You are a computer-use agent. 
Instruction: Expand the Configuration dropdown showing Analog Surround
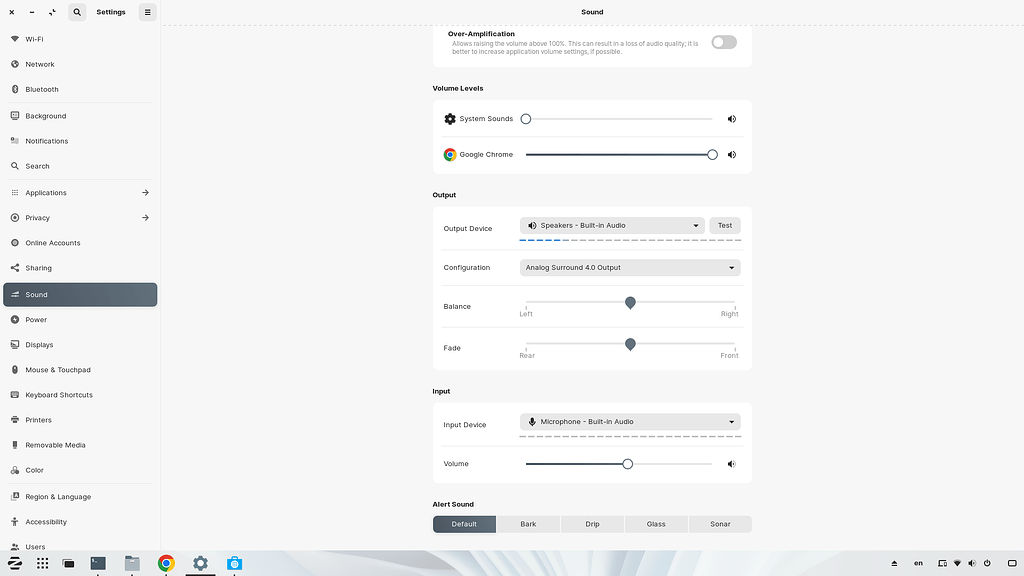[629, 267]
